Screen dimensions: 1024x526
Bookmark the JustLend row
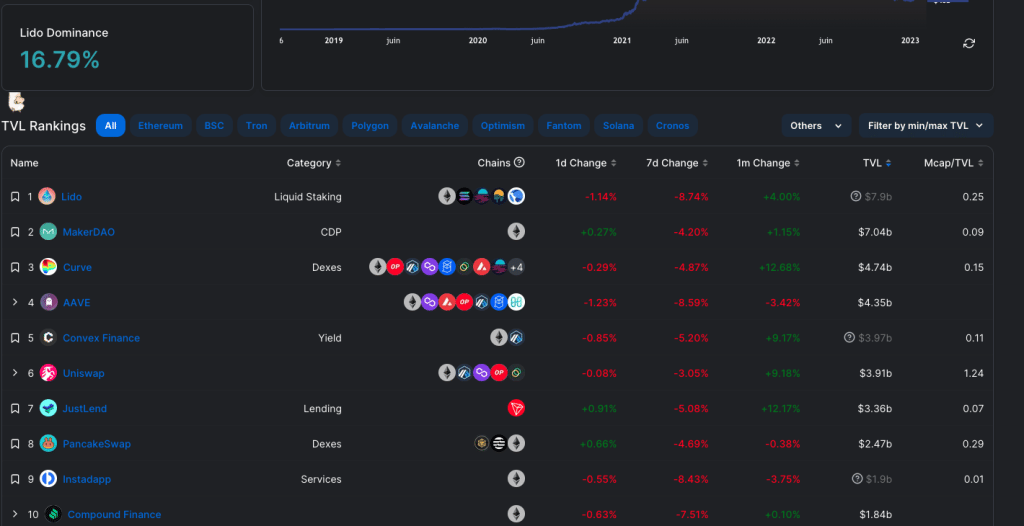pos(15,408)
